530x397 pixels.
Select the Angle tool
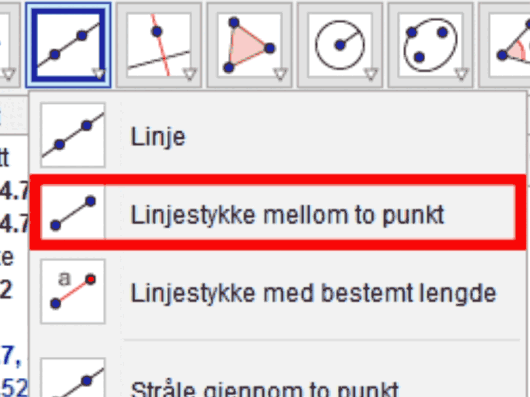(x=505, y=45)
